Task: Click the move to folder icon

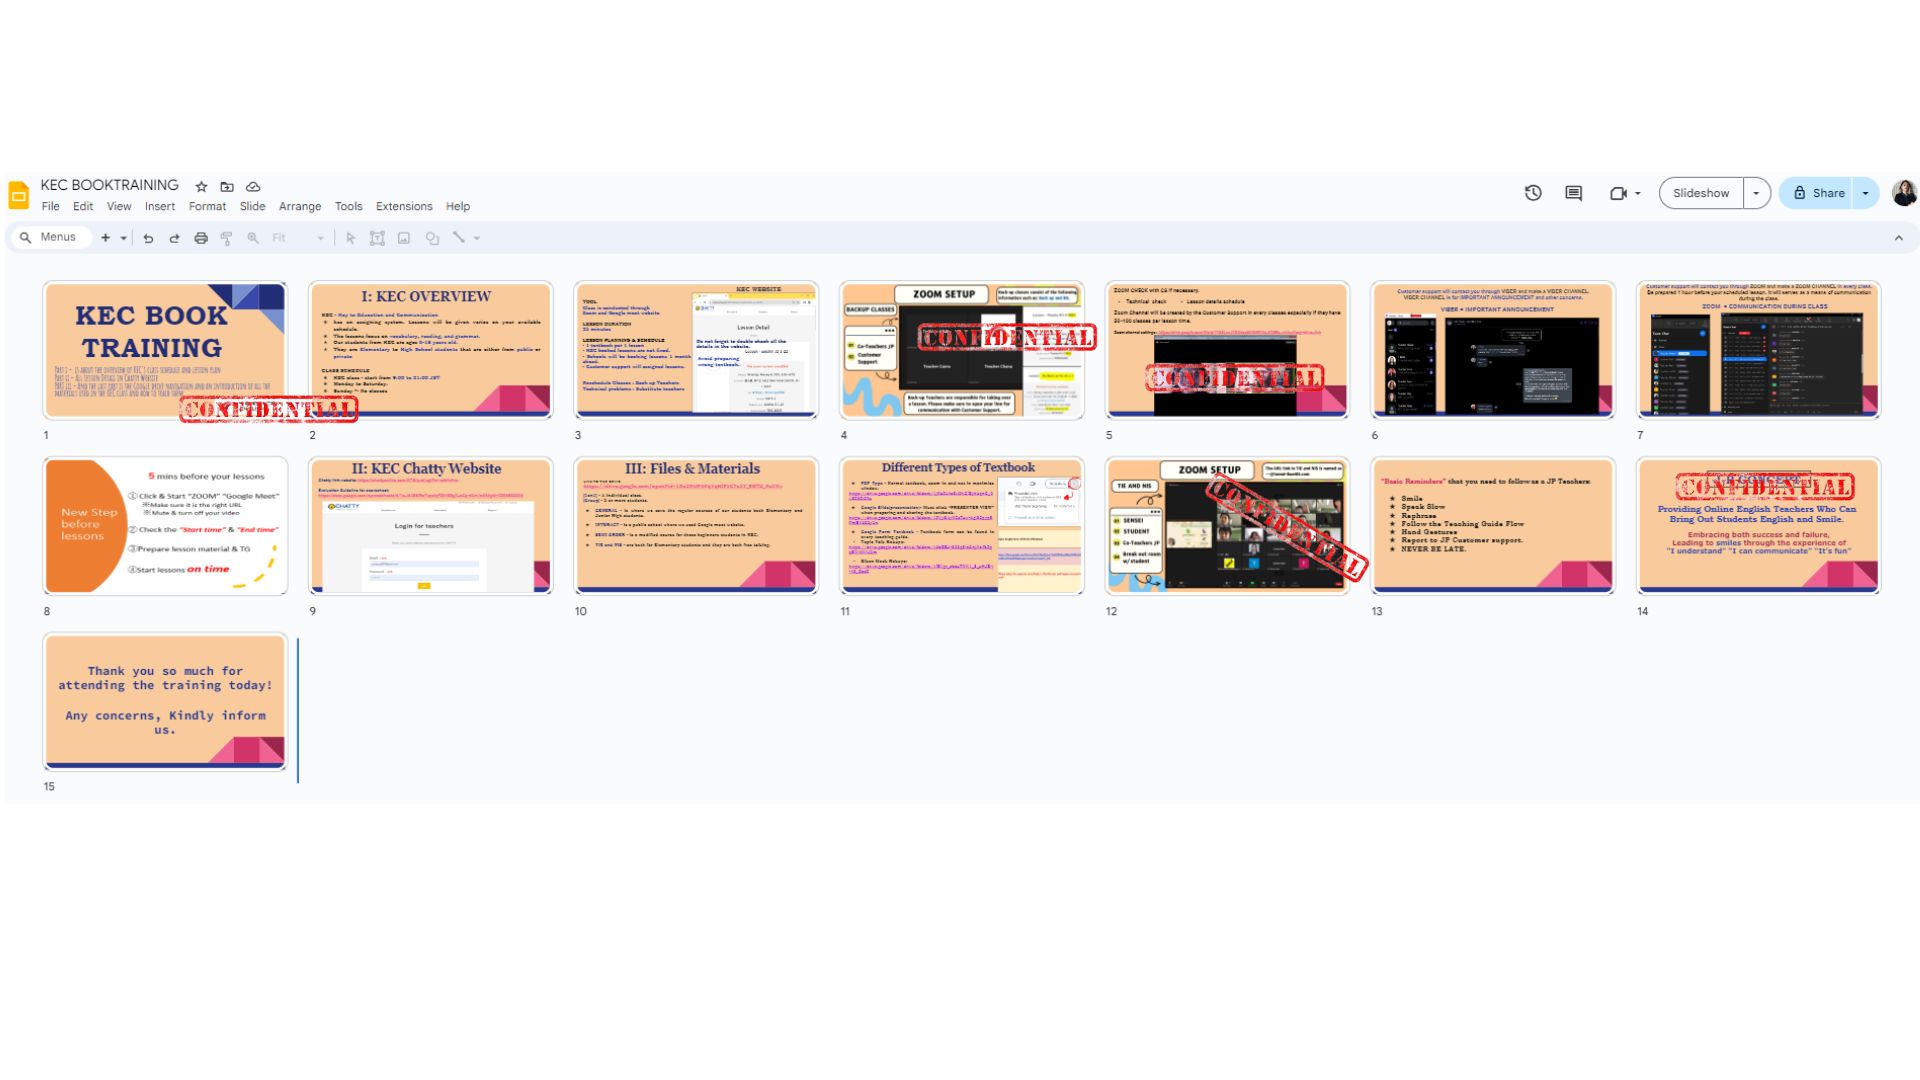Action: point(227,187)
